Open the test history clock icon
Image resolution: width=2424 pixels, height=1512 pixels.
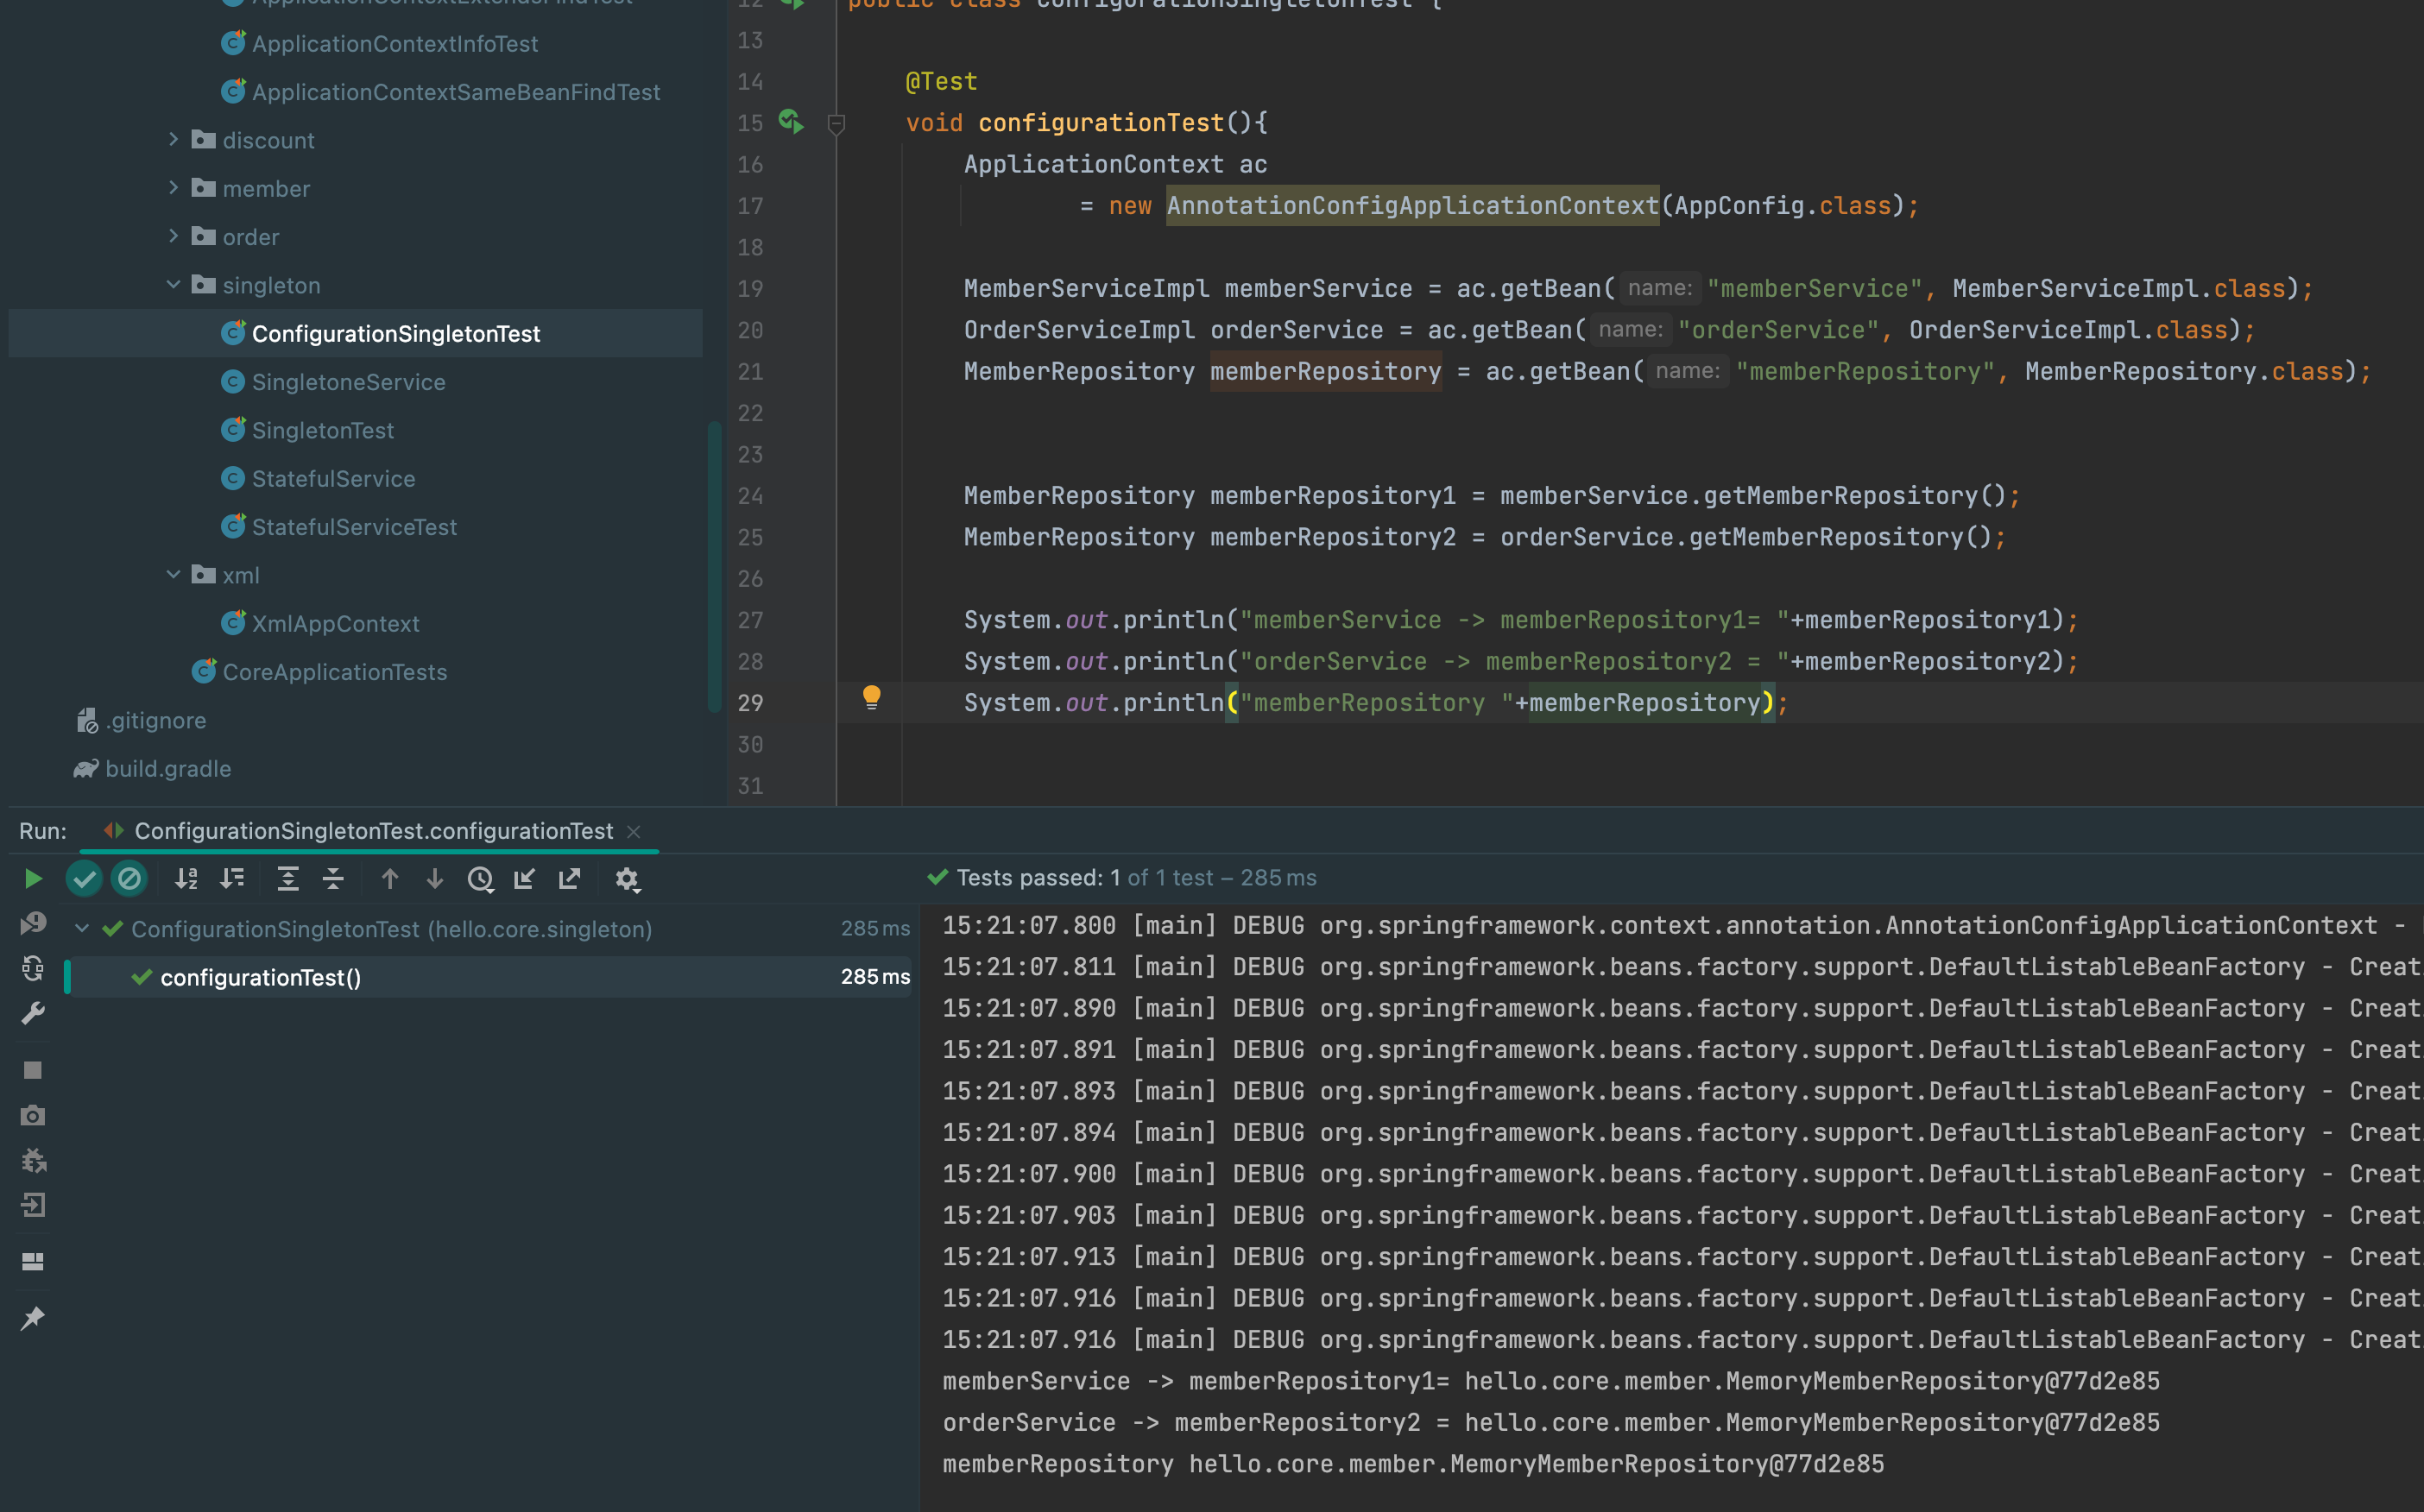(481, 879)
